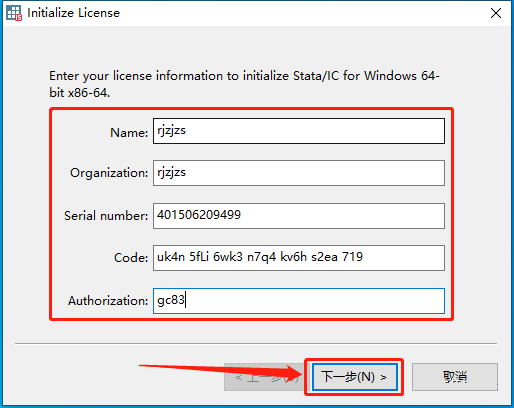Viewport: 514px width, 408px height.
Task: Click the 取消 cancel button
Action: (x=455, y=377)
